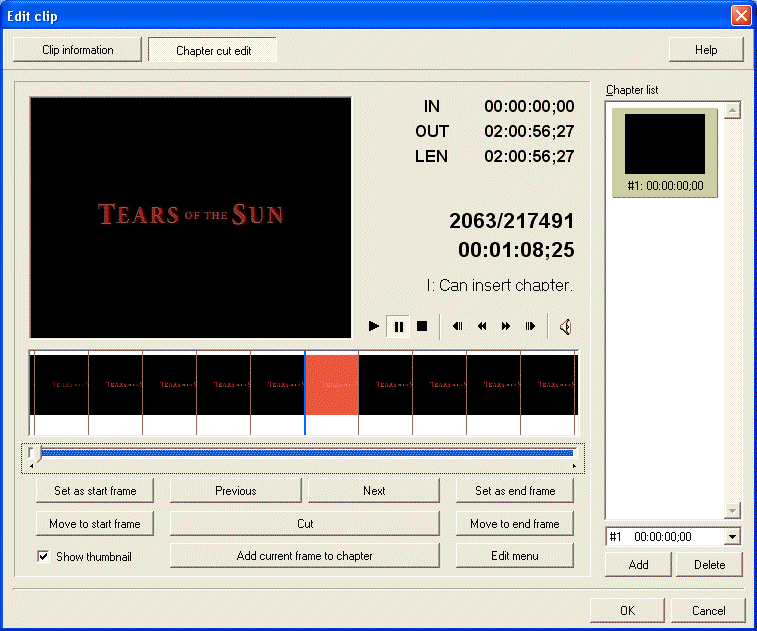Viewport: 757px width, 631px height.
Task: Click the IN timecode 00:00:00;00
Action: tap(529, 106)
